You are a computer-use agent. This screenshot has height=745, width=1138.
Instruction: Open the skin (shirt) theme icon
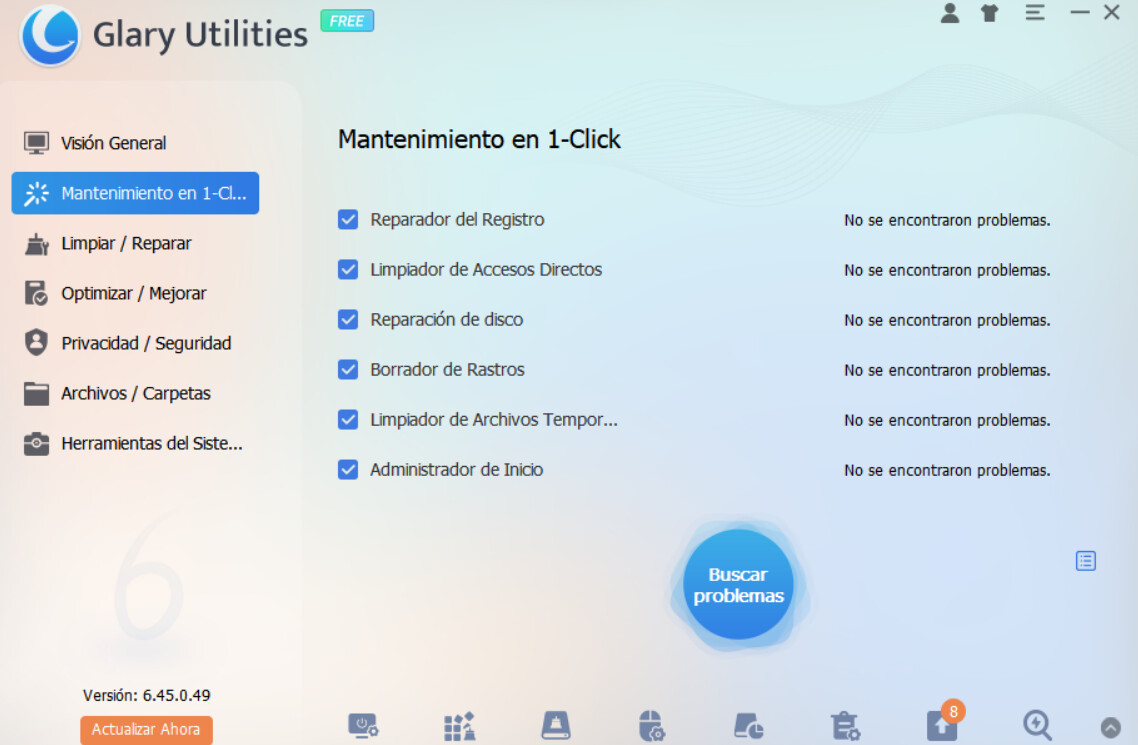coord(989,13)
